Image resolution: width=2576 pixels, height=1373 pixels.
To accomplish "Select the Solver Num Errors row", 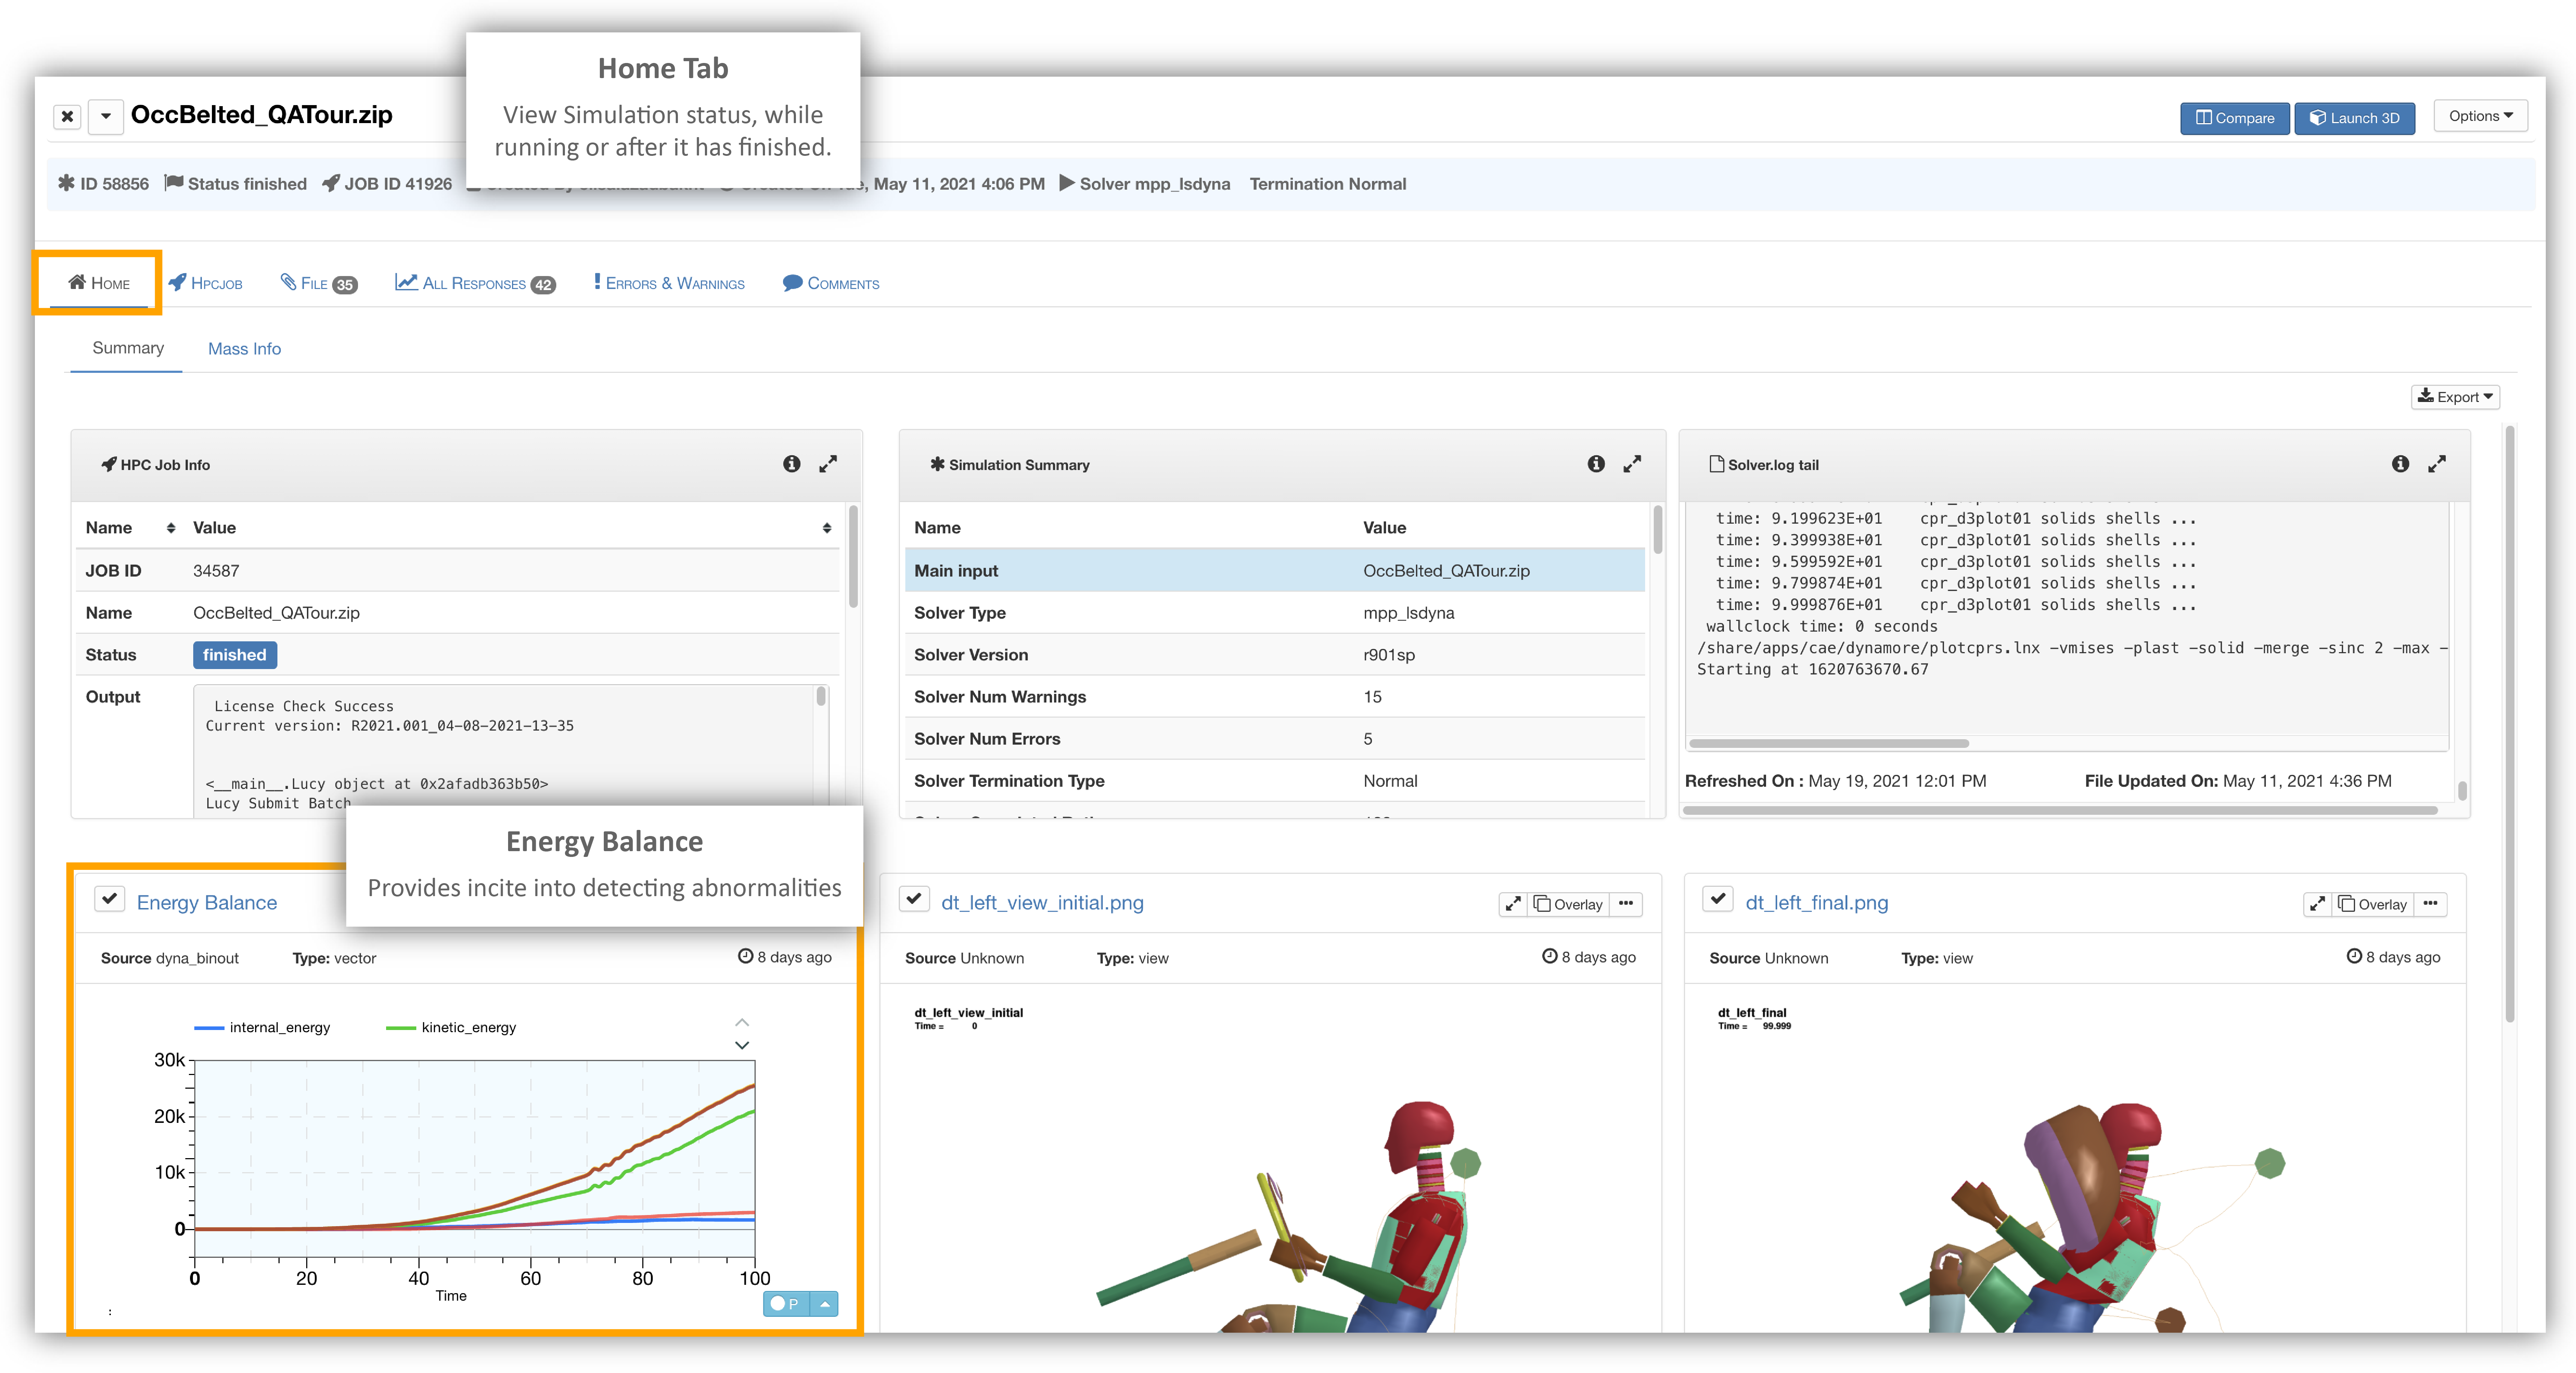I will tap(1275, 739).
